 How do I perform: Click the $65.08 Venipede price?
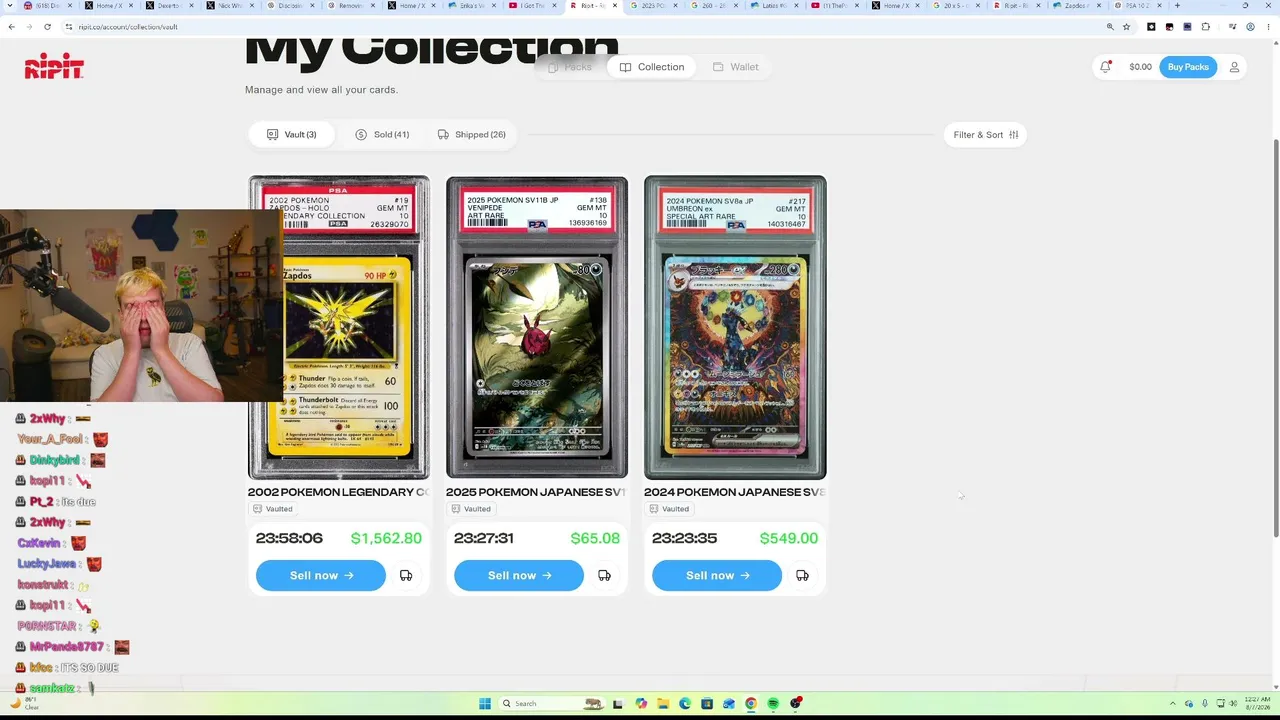pyautogui.click(x=595, y=538)
